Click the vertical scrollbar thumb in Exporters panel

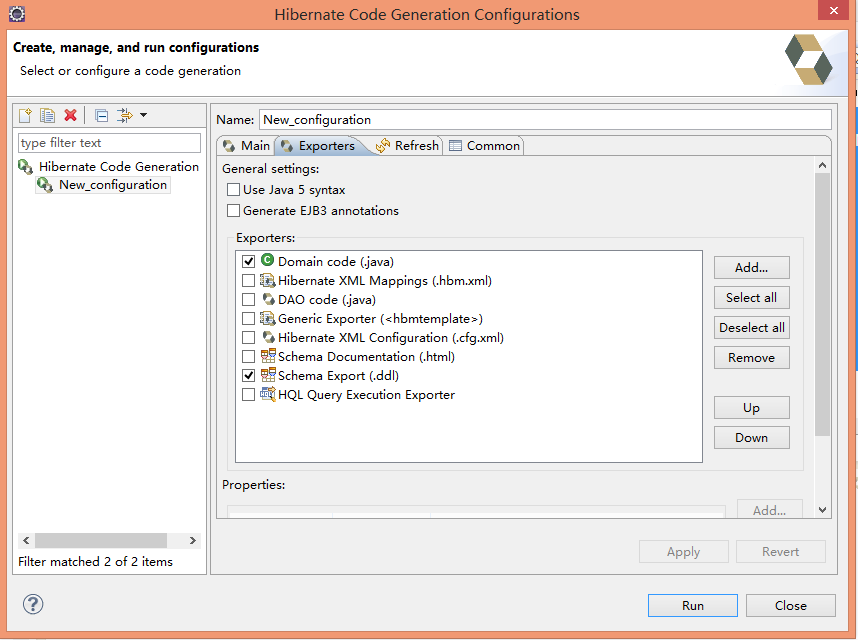(822, 304)
